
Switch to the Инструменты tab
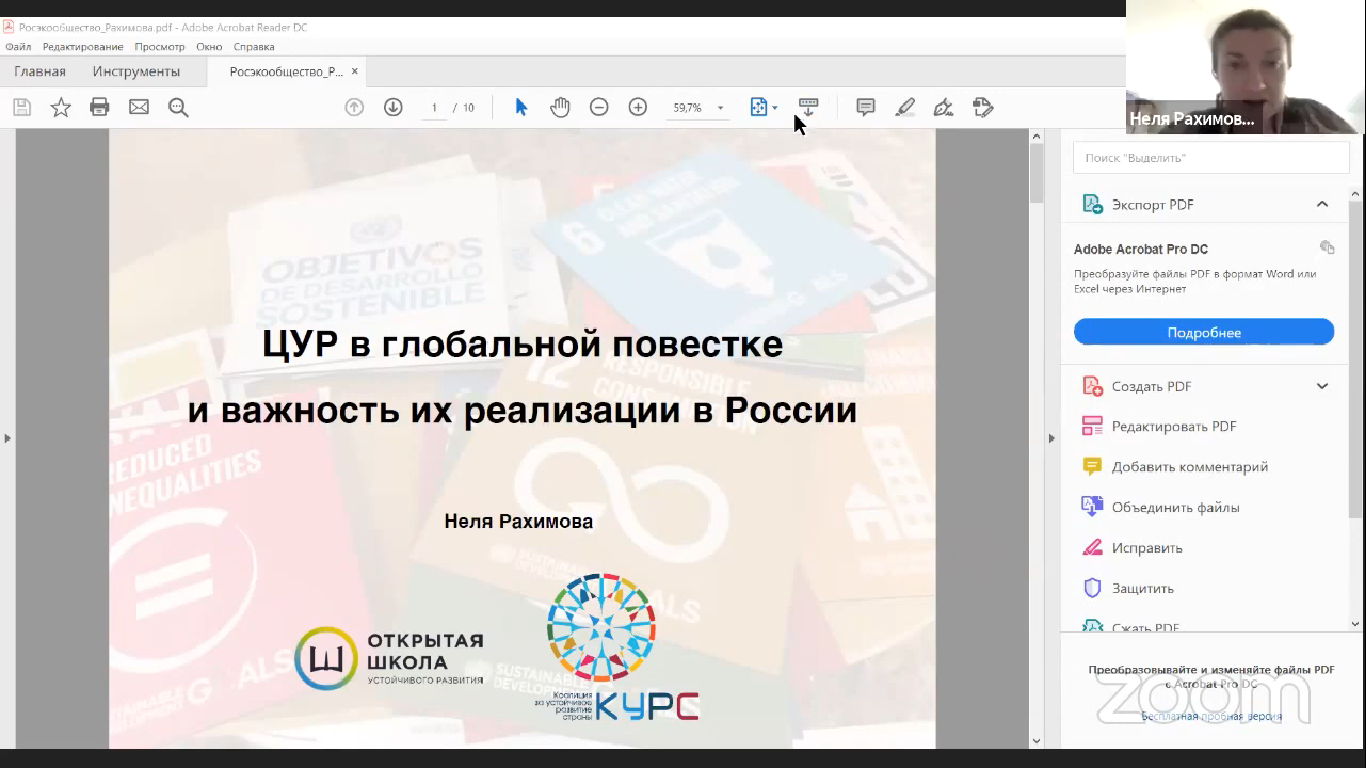[137, 72]
